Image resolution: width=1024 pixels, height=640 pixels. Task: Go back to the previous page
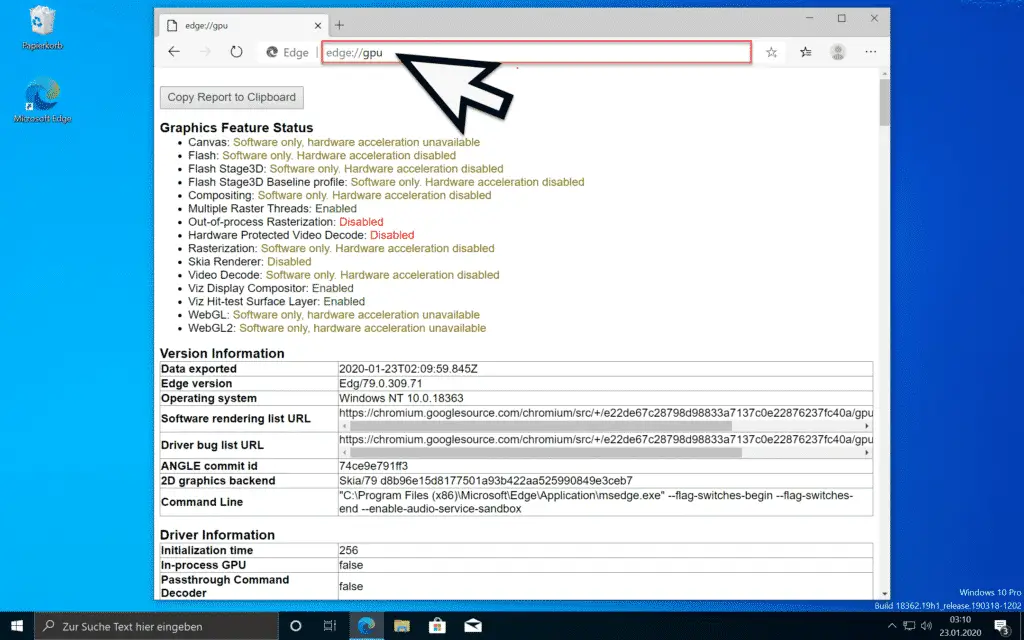pos(174,52)
